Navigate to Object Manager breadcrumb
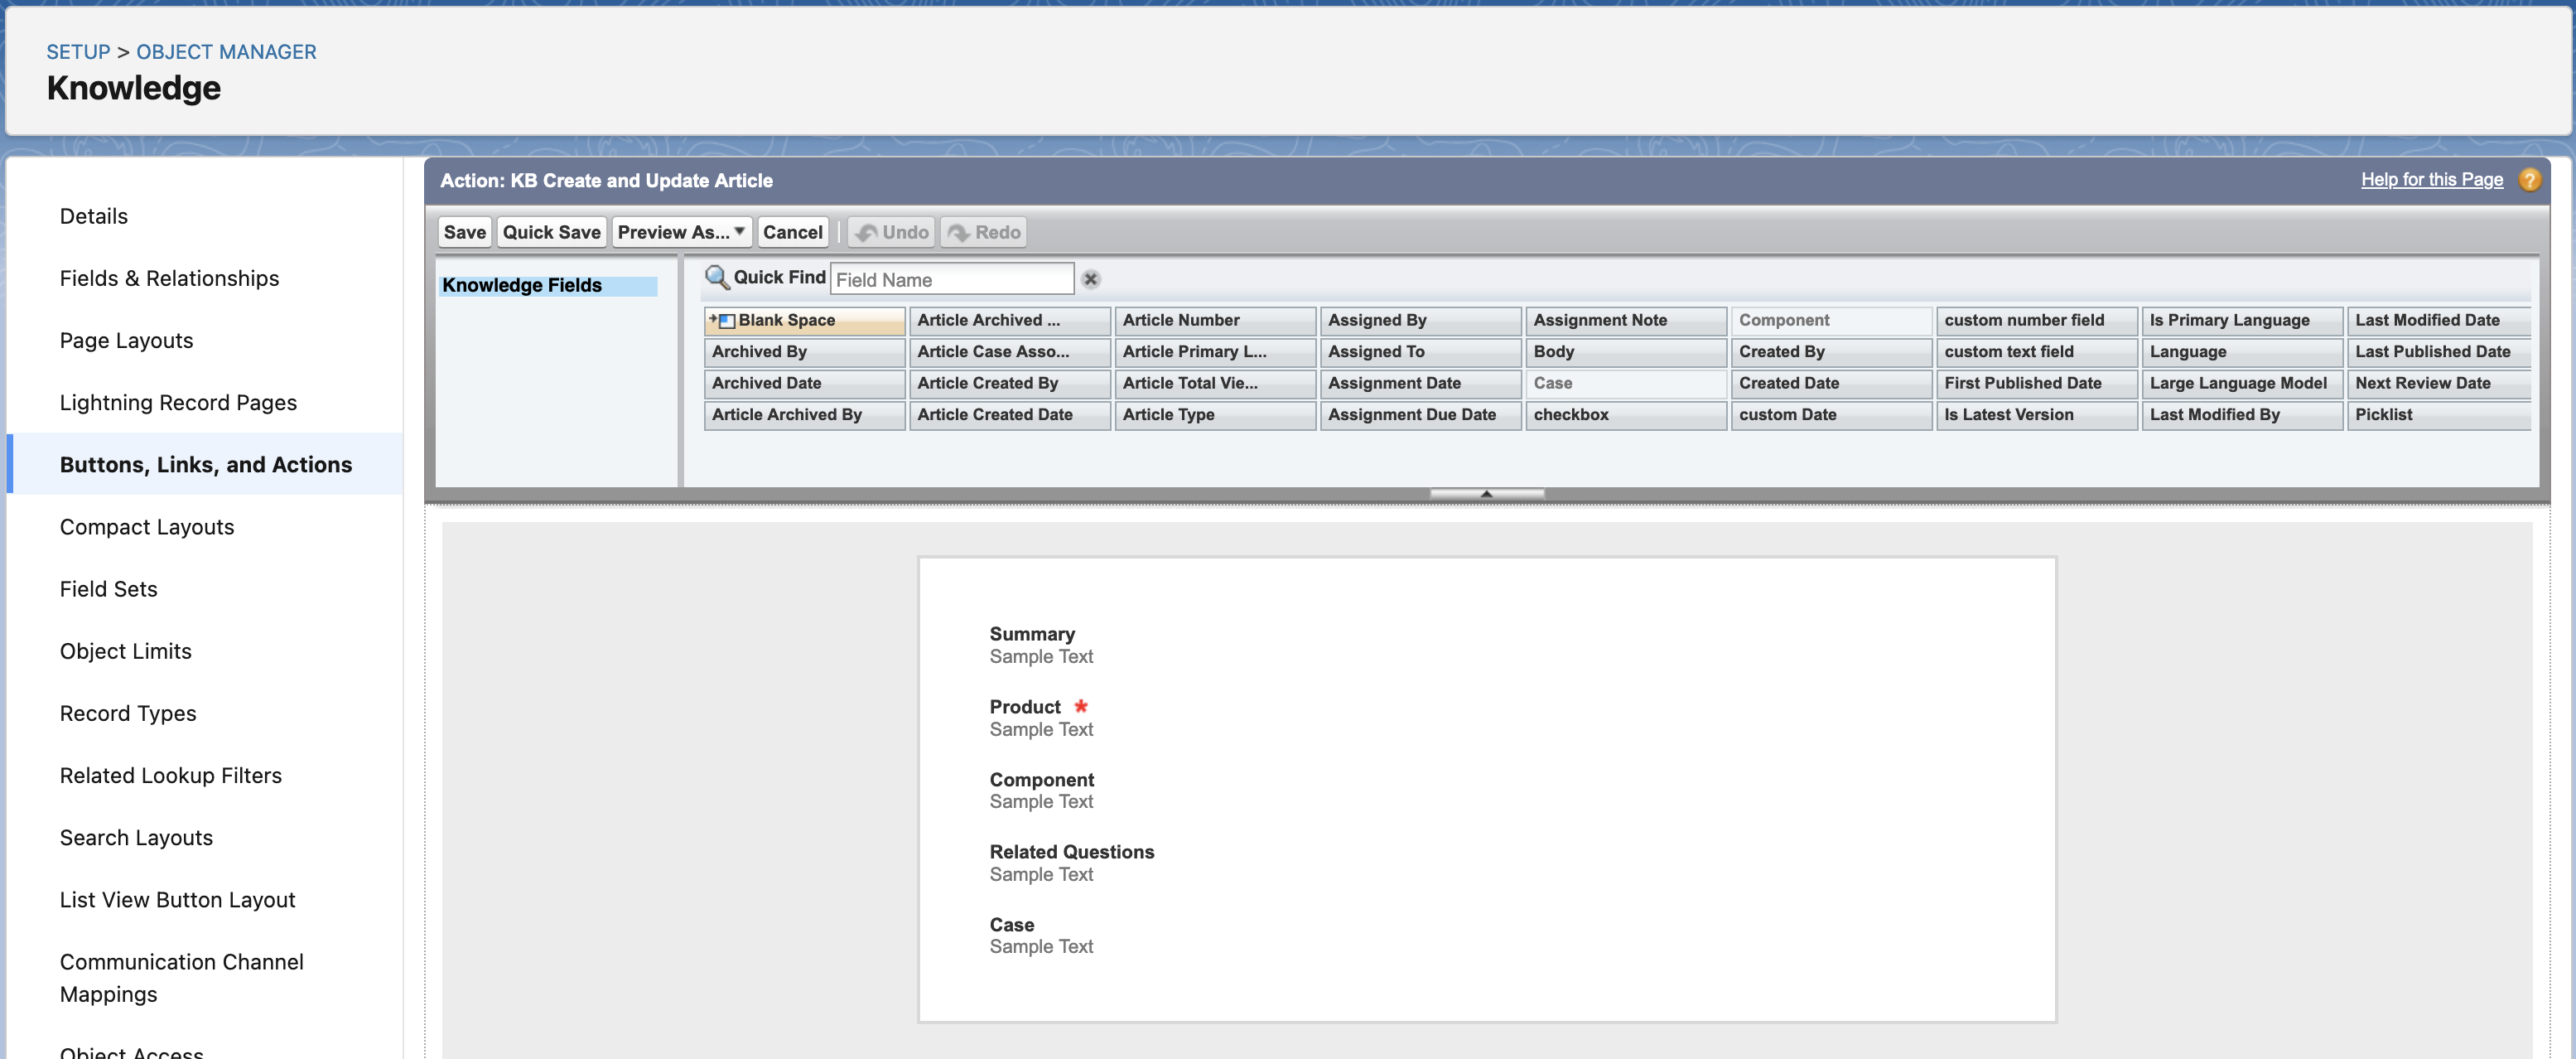 click(226, 52)
